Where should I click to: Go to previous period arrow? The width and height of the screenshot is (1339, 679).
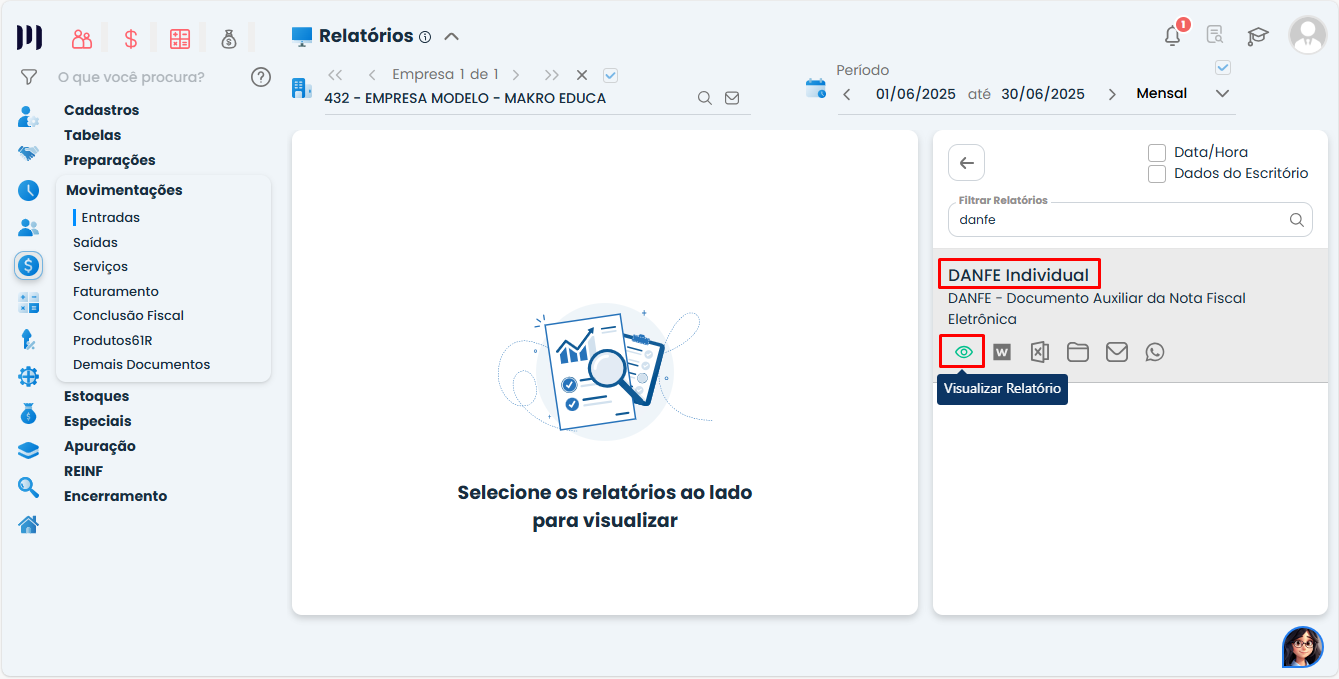click(847, 94)
